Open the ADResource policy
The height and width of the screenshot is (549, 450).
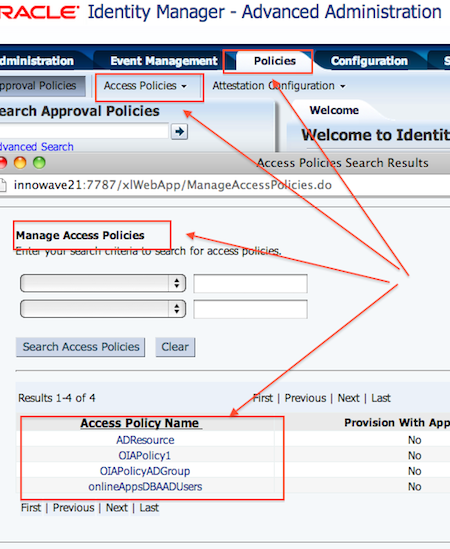145,440
